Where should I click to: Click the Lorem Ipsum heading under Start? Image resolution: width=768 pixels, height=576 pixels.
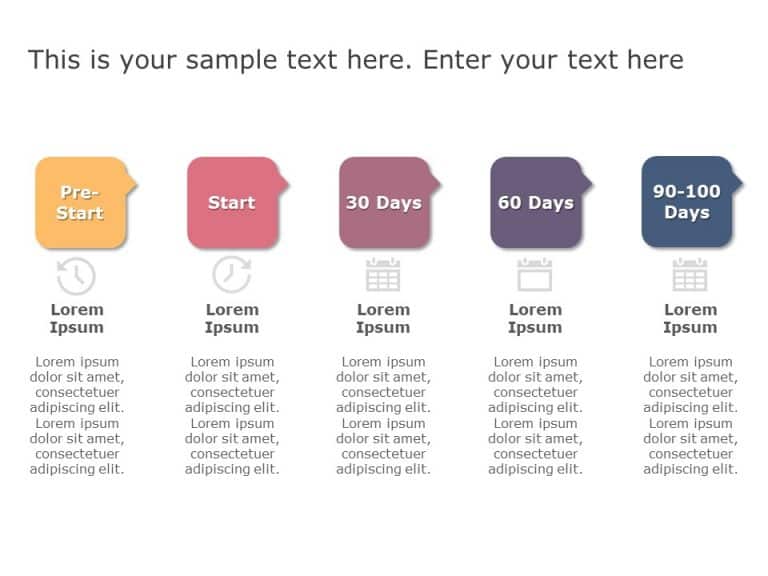pos(232,318)
